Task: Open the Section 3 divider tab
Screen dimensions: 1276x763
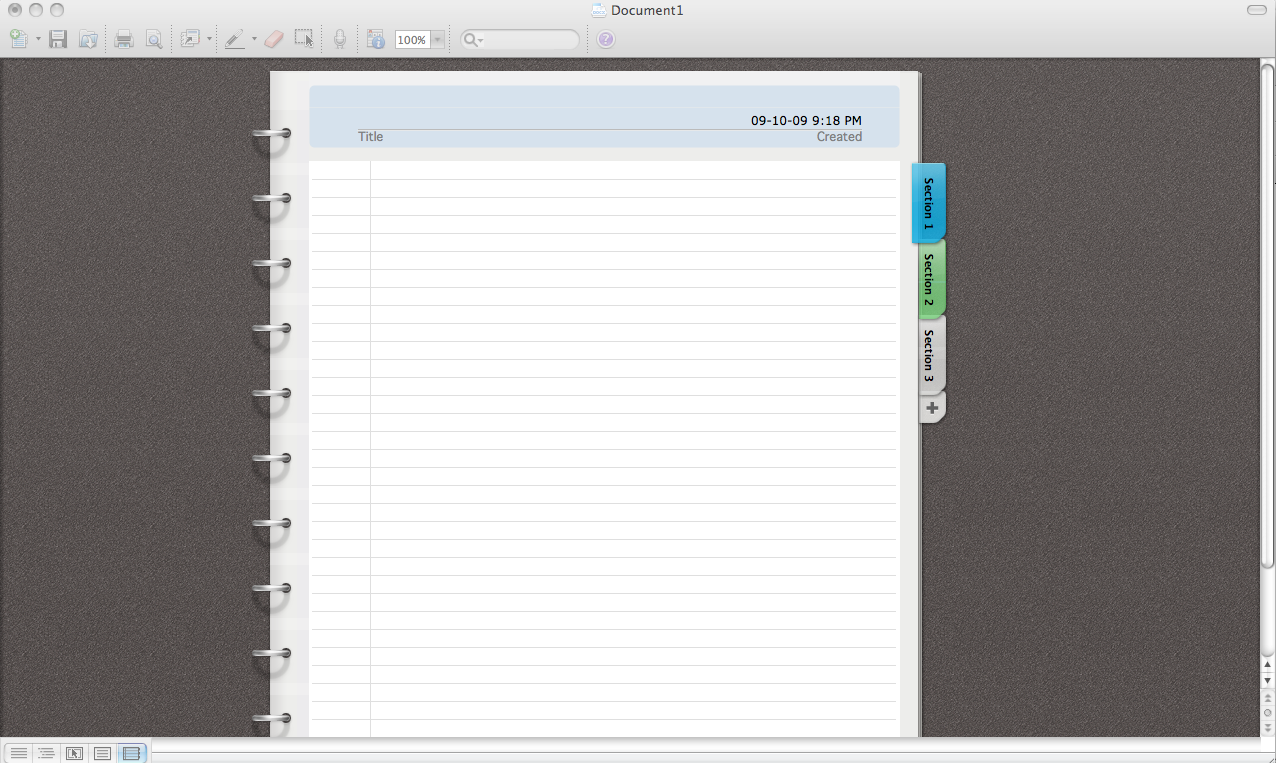Action: (929, 354)
